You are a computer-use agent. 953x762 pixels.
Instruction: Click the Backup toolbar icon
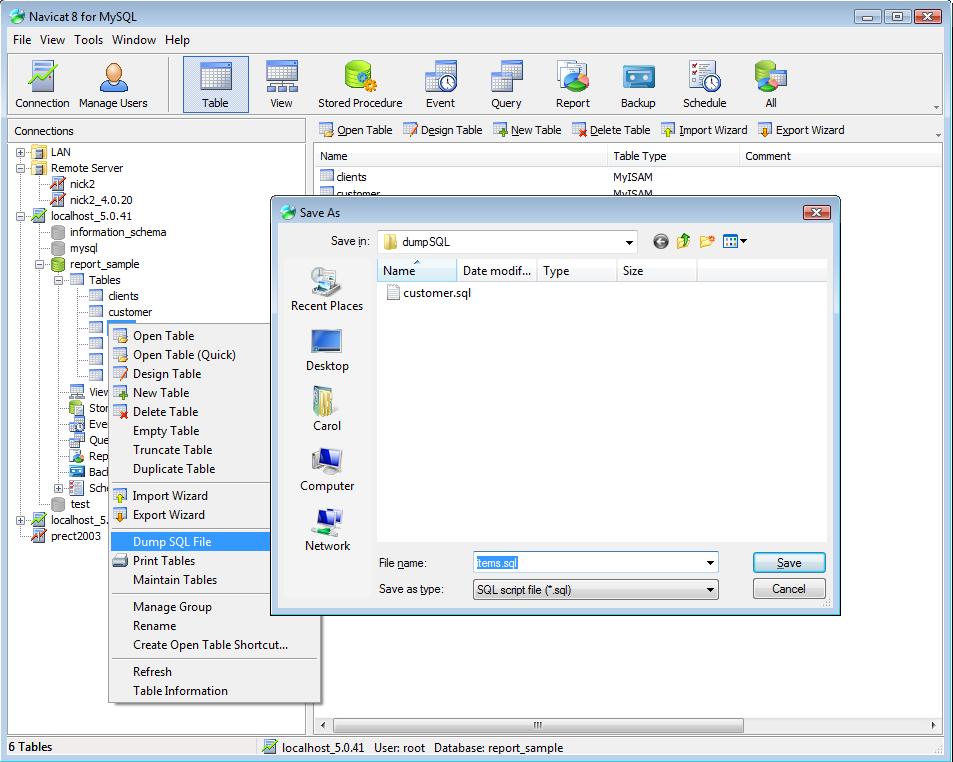[638, 84]
